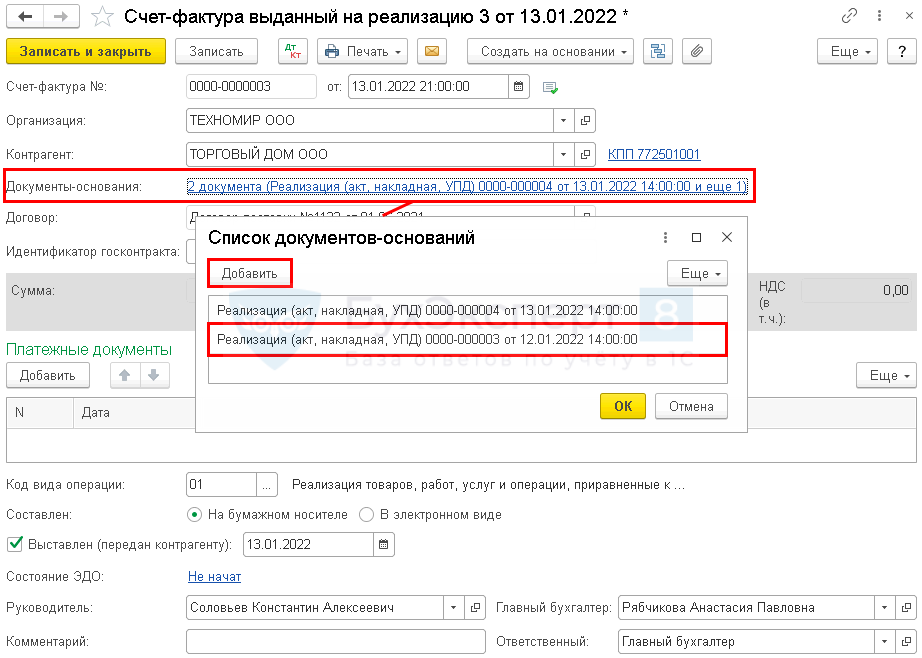Open the calendar picker for invoice date
Image resolution: width=922 pixels, height=658 pixels.
coord(518,87)
